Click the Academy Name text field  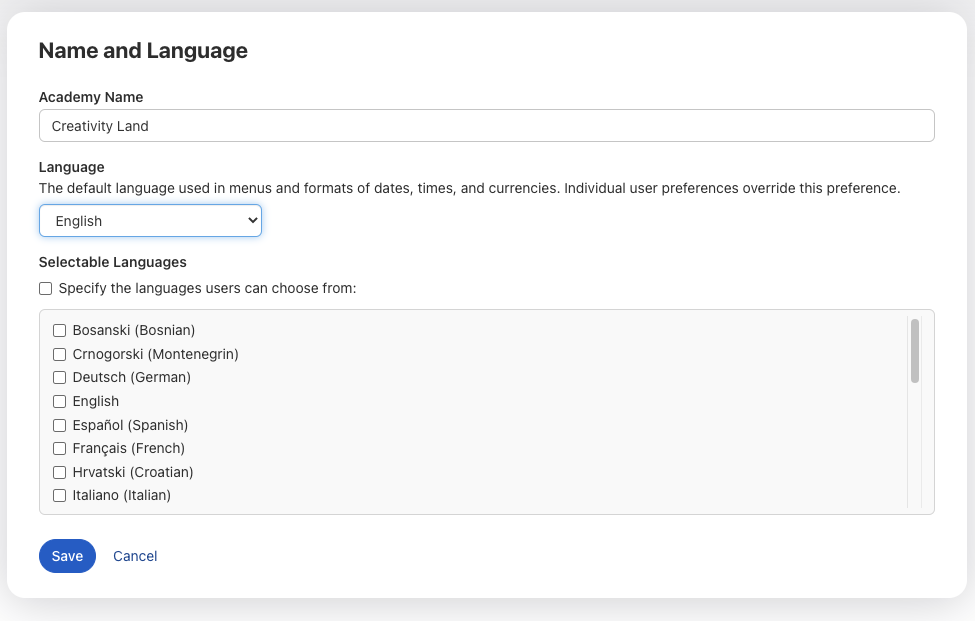(x=486, y=126)
